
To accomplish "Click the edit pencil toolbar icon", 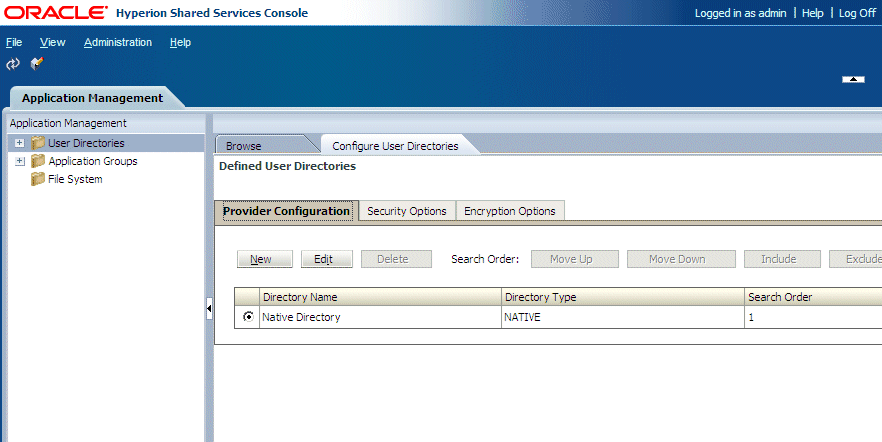I will pos(37,64).
